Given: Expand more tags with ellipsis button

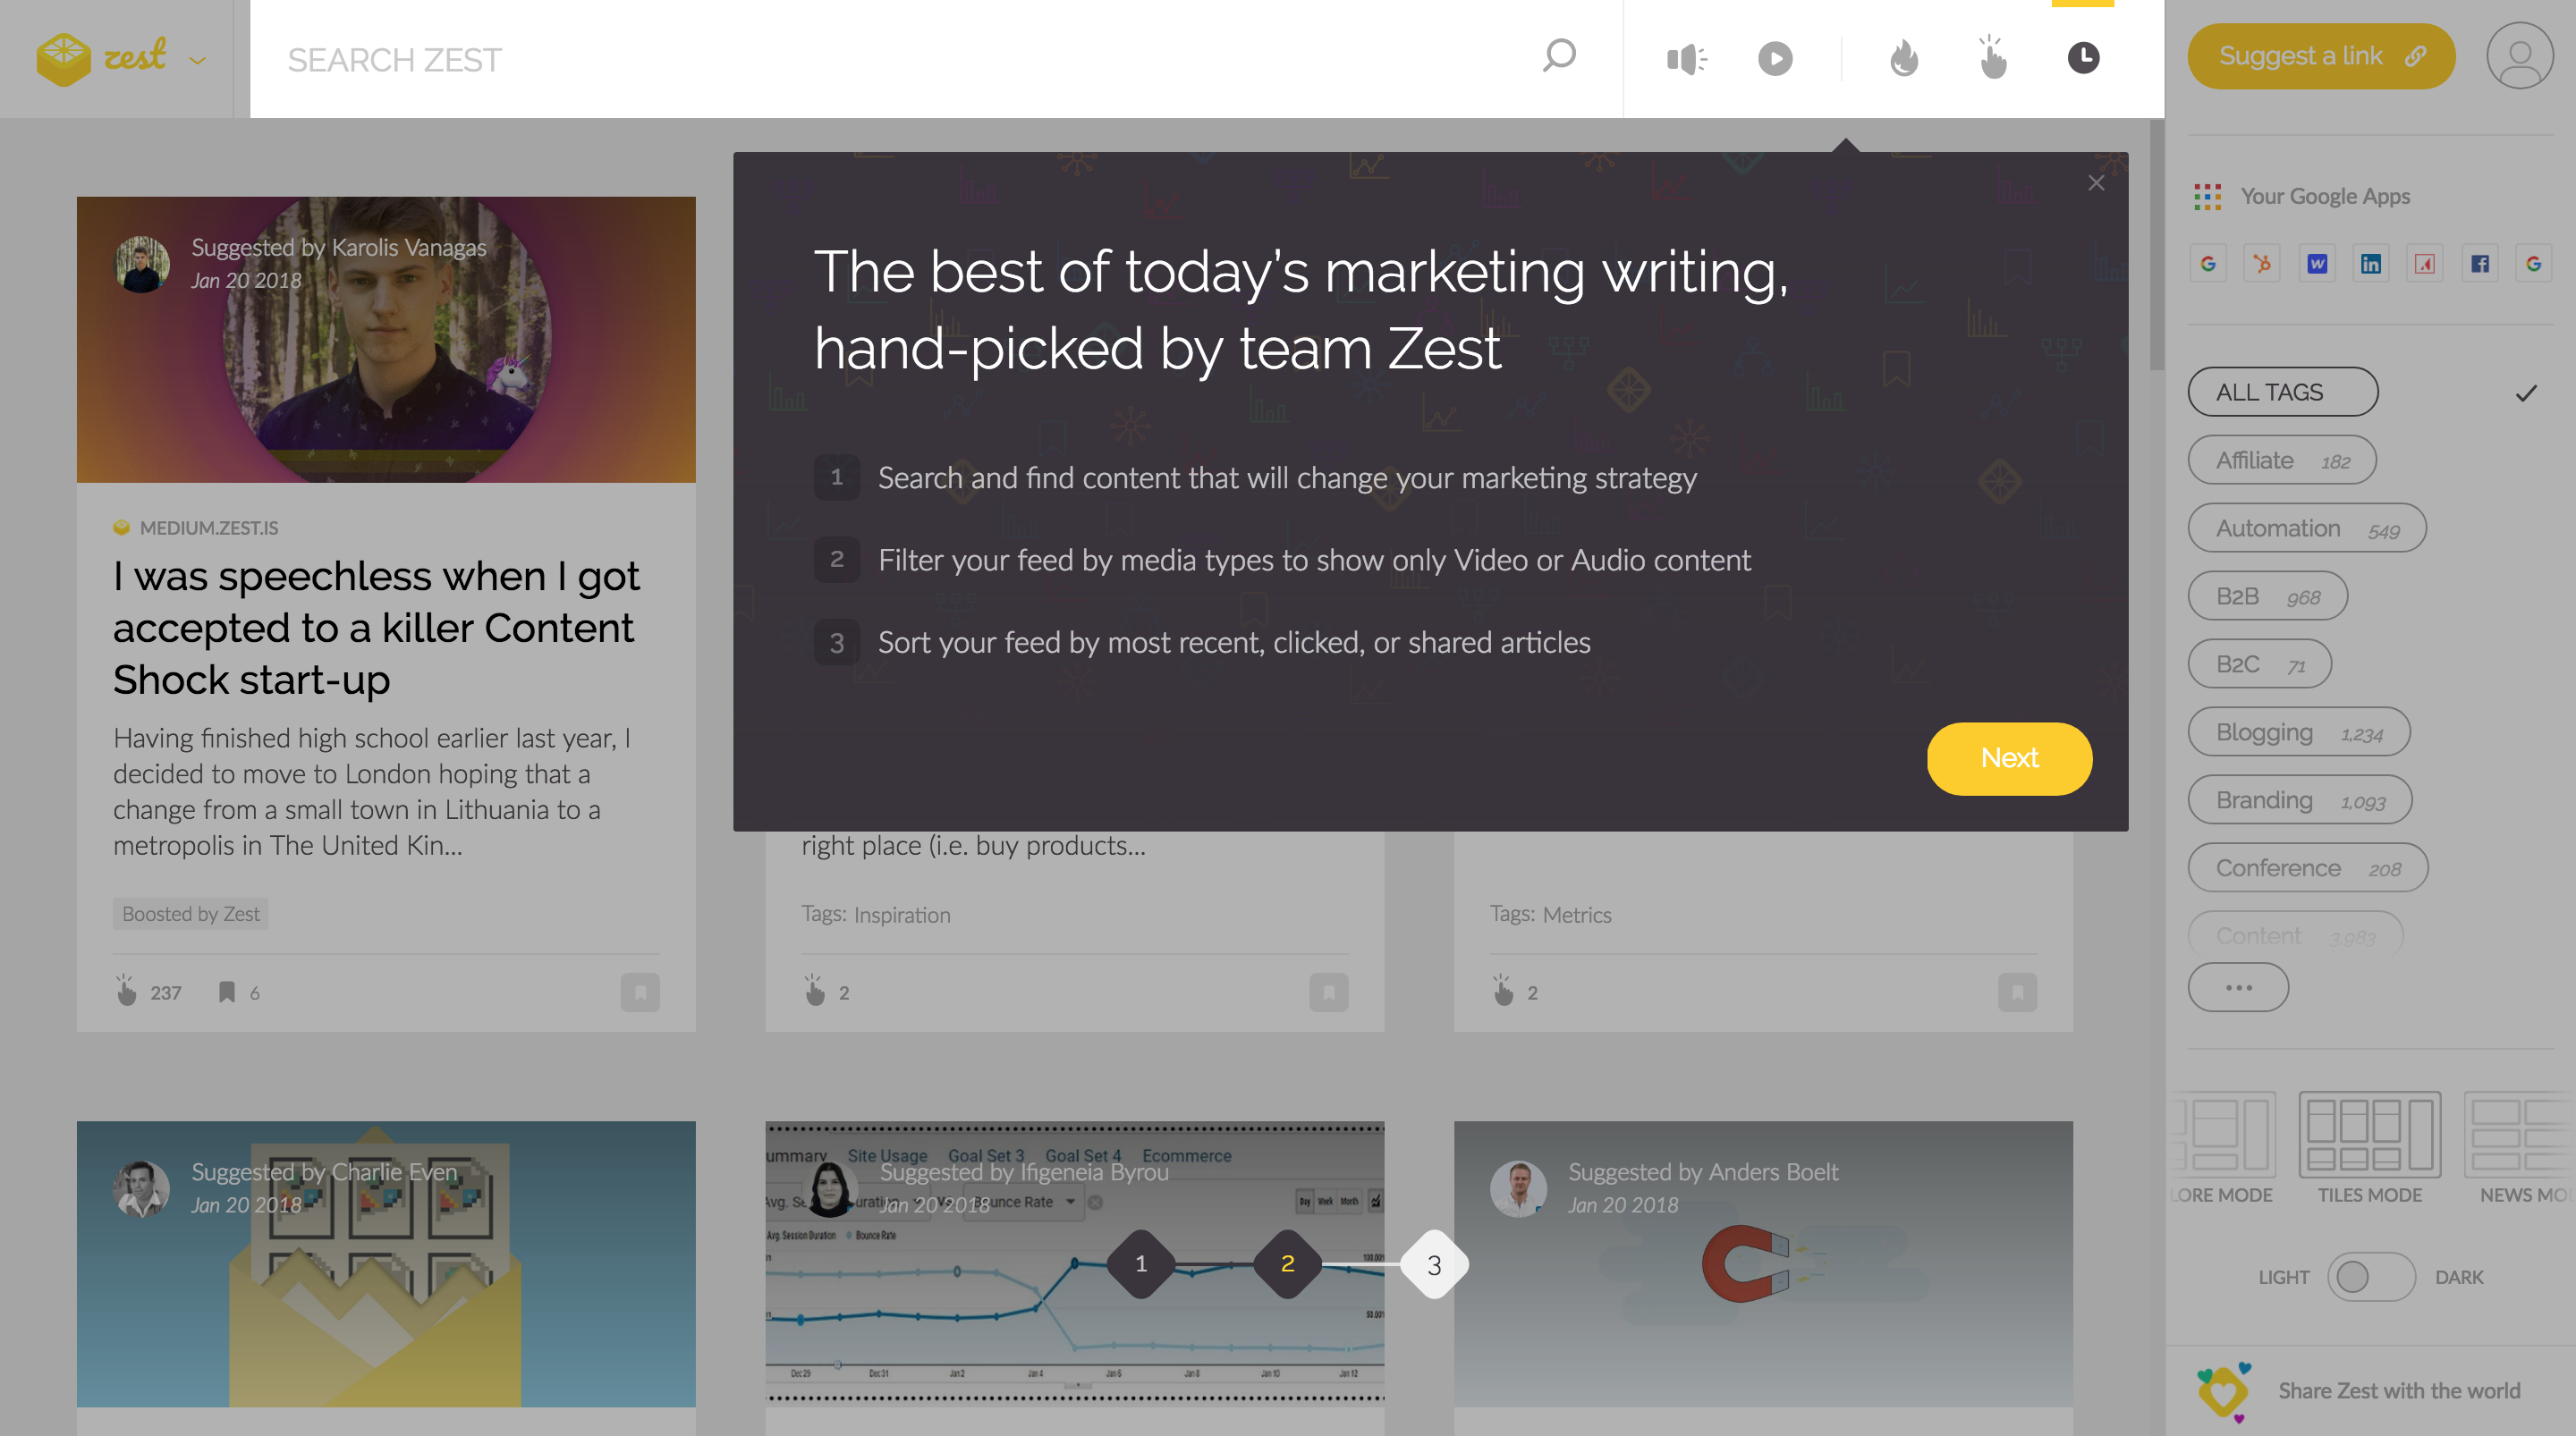Looking at the screenshot, I should click(2238, 987).
